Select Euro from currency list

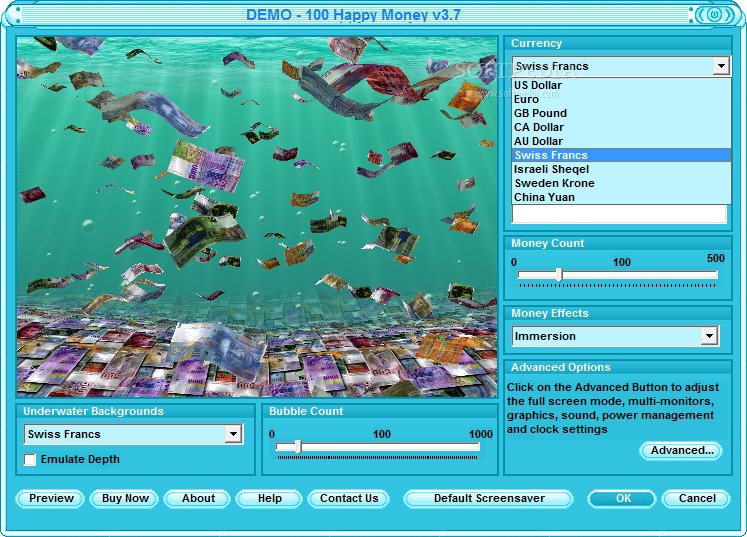[x=621, y=99]
